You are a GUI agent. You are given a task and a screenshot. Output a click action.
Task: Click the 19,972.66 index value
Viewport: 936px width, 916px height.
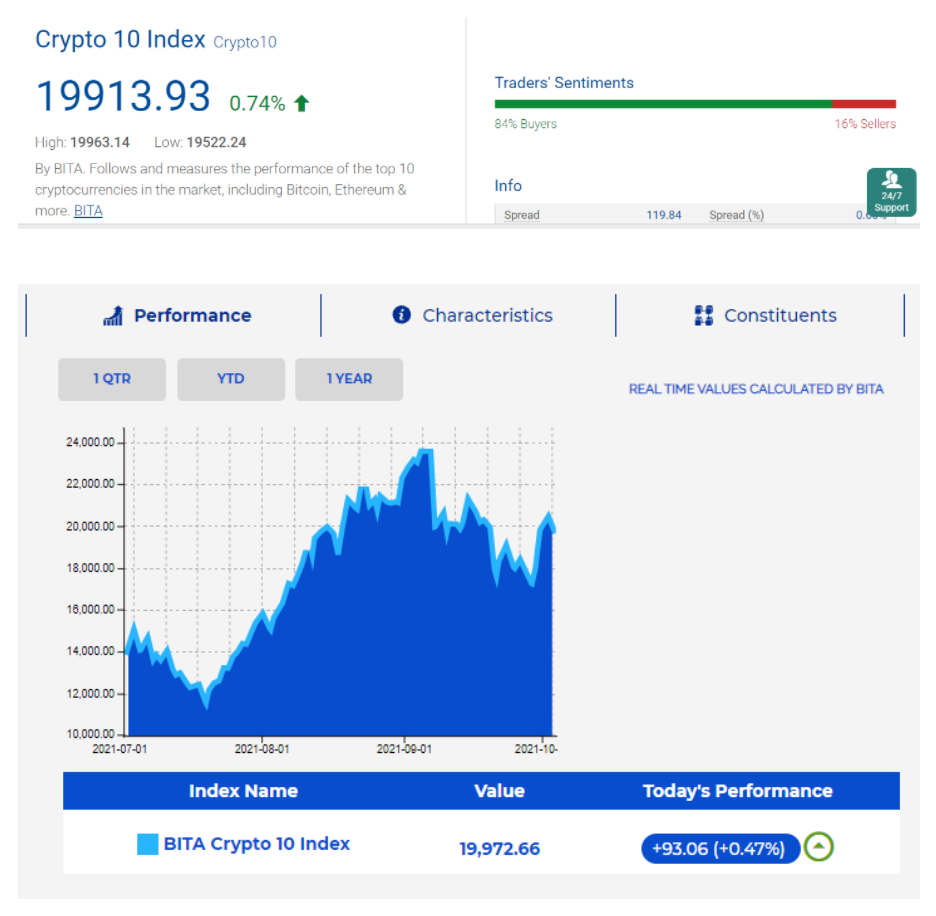[x=499, y=849]
